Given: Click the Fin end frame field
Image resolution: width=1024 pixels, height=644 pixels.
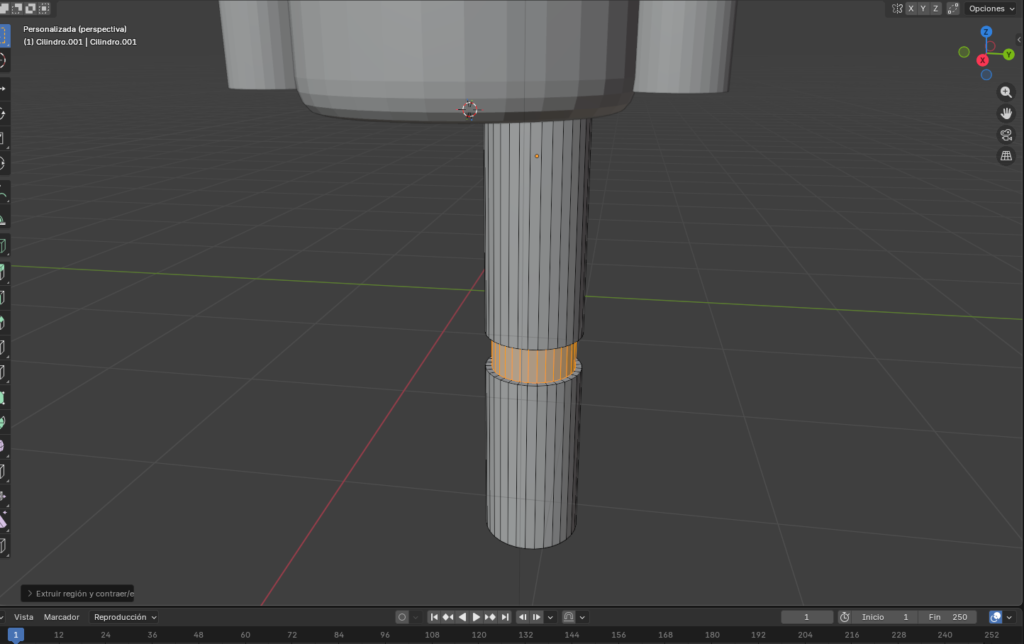Looking at the screenshot, I should point(947,617).
